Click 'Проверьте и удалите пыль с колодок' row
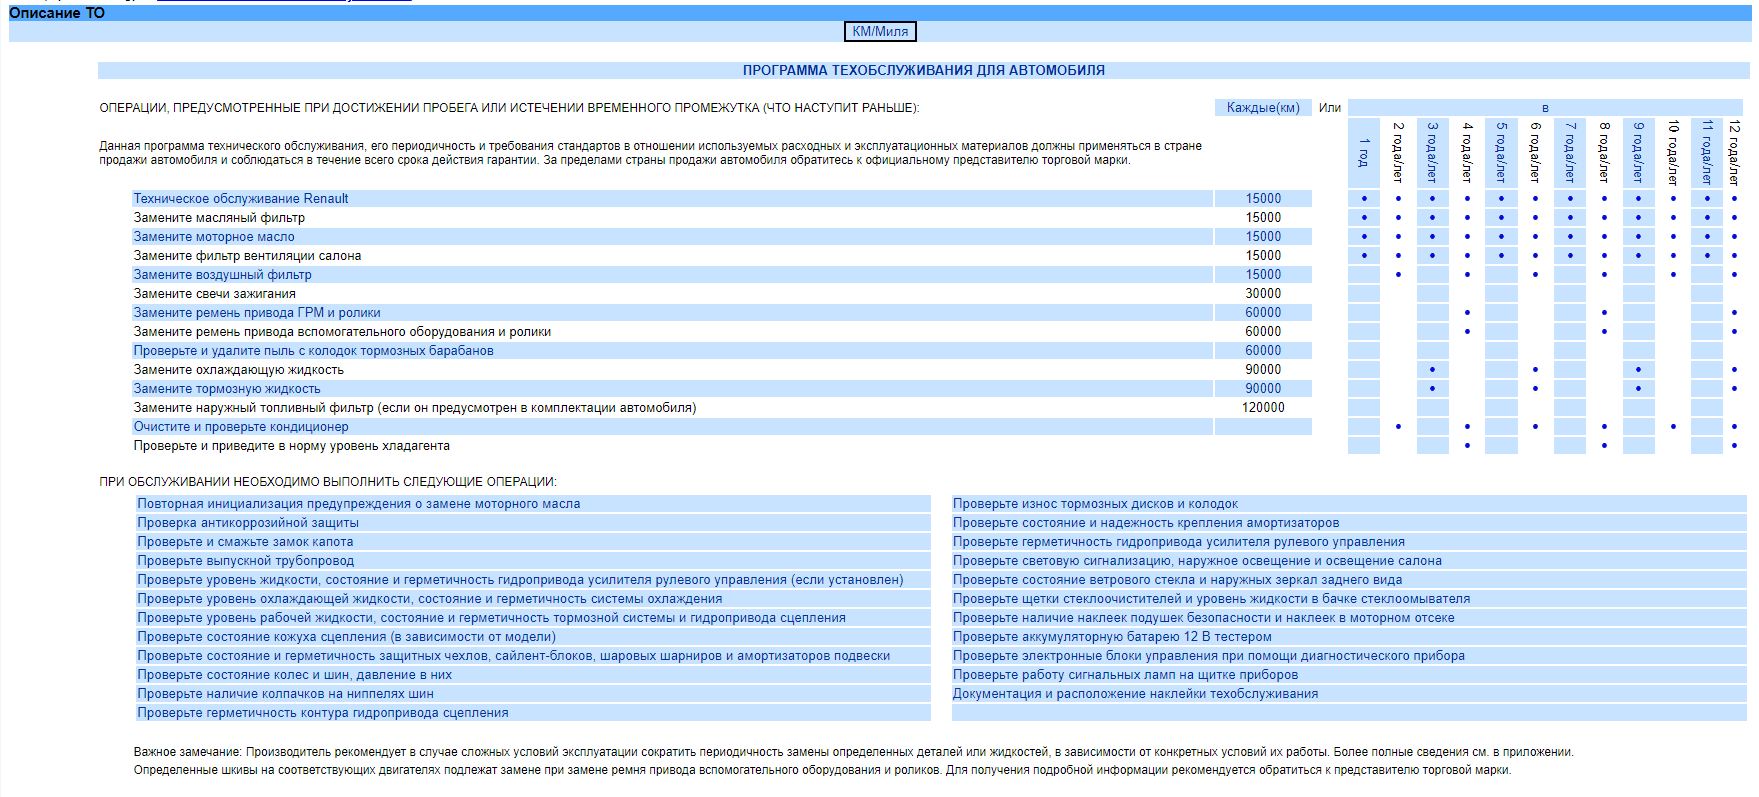Image resolution: width=1759 pixels, height=797 pixels. pos(313,351)
